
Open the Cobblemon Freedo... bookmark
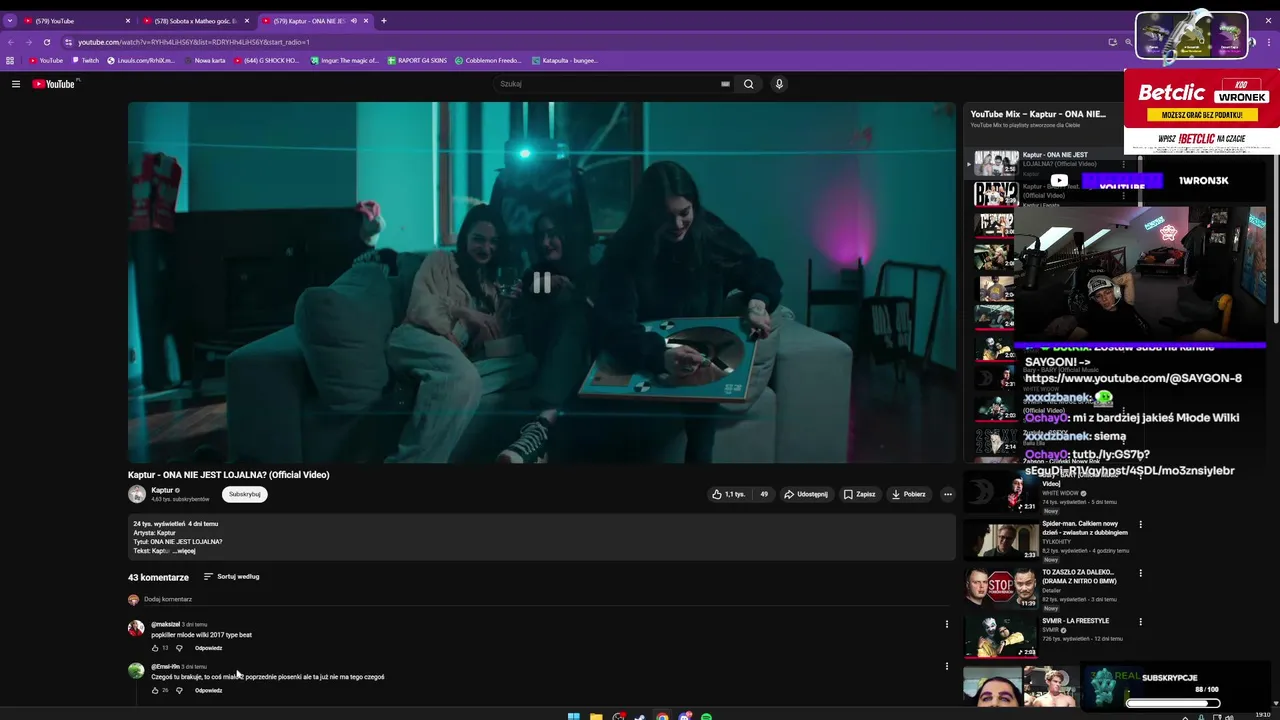pos(489,60)
